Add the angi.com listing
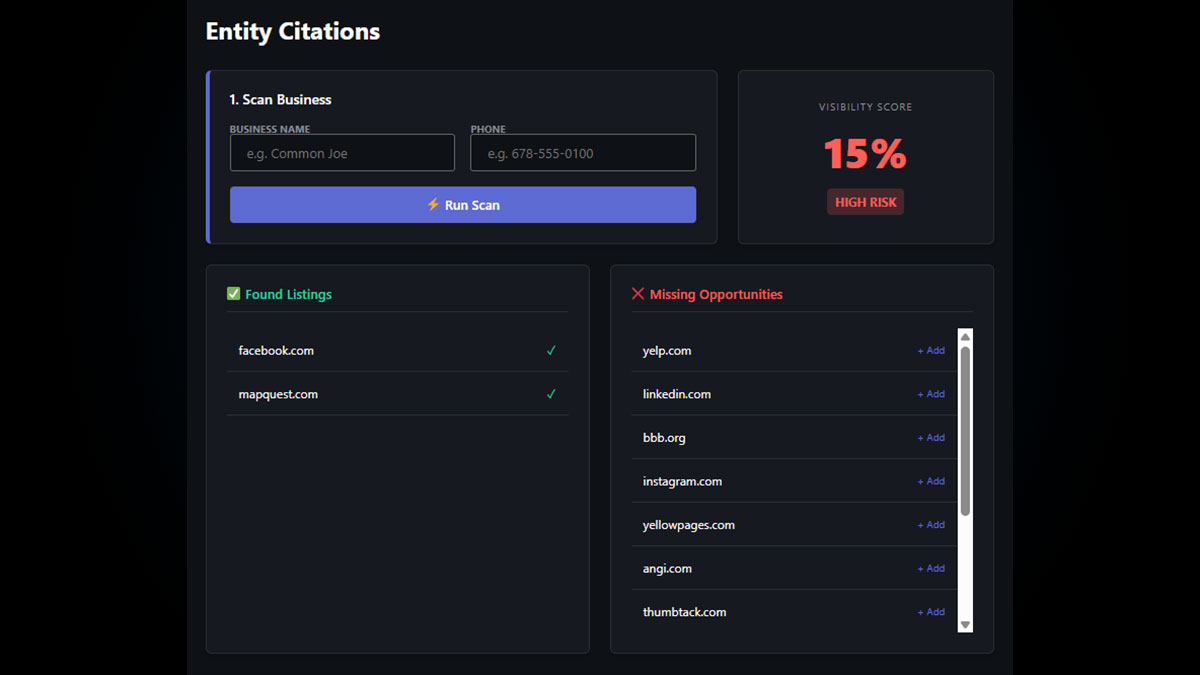Screen dimensions: 1200x675 pos(931,568)
